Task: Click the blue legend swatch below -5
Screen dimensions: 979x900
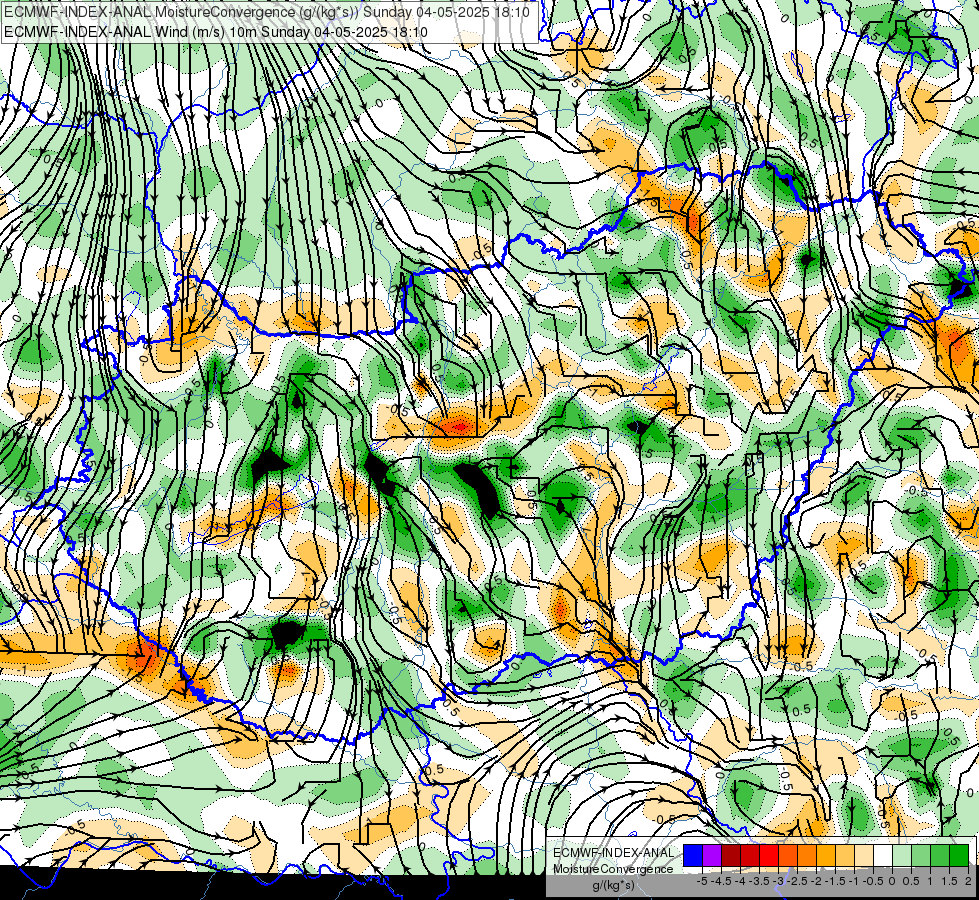Action: click(693, 855)
